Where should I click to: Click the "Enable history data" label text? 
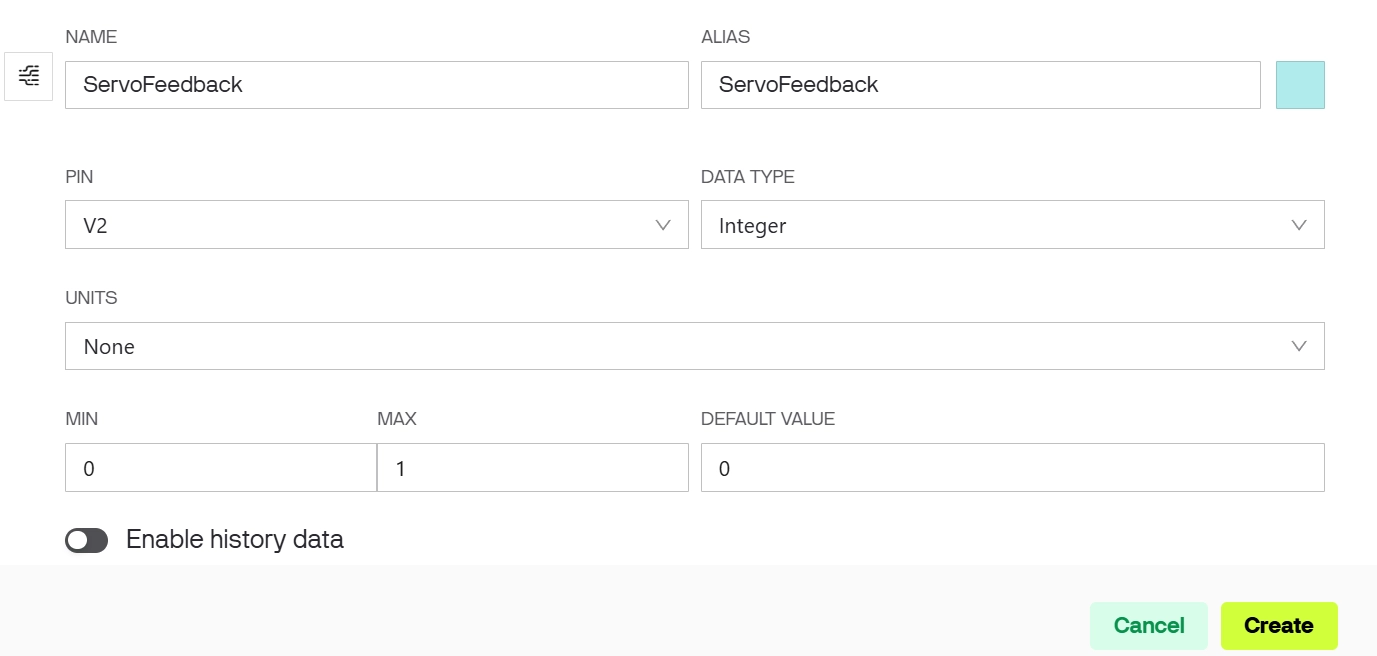pyautogui.click(x=235, y=540)
